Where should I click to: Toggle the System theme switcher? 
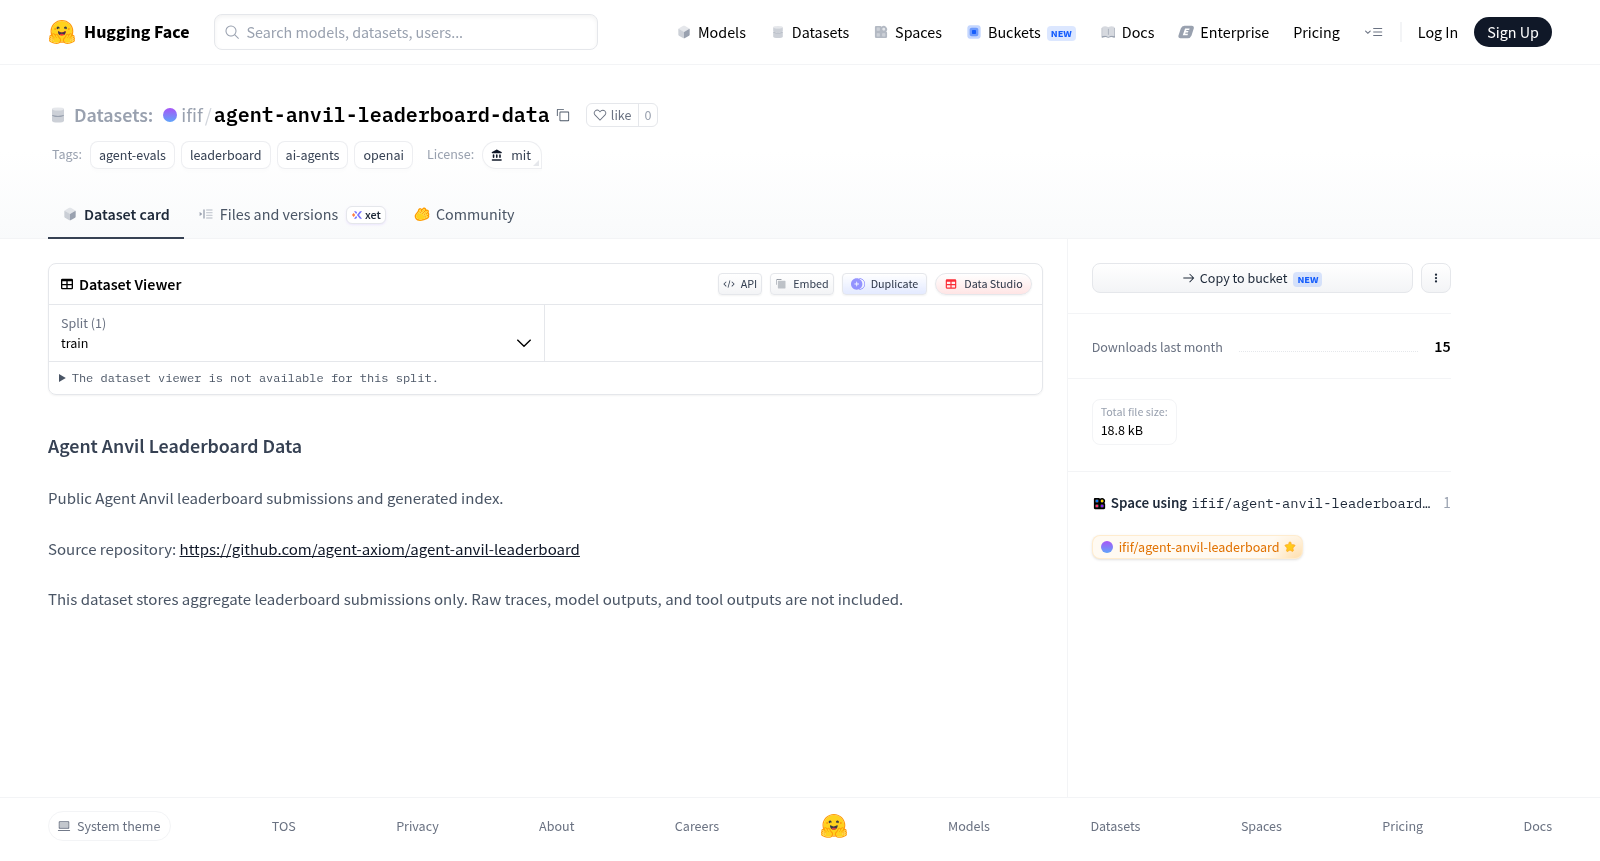[109, 826]
